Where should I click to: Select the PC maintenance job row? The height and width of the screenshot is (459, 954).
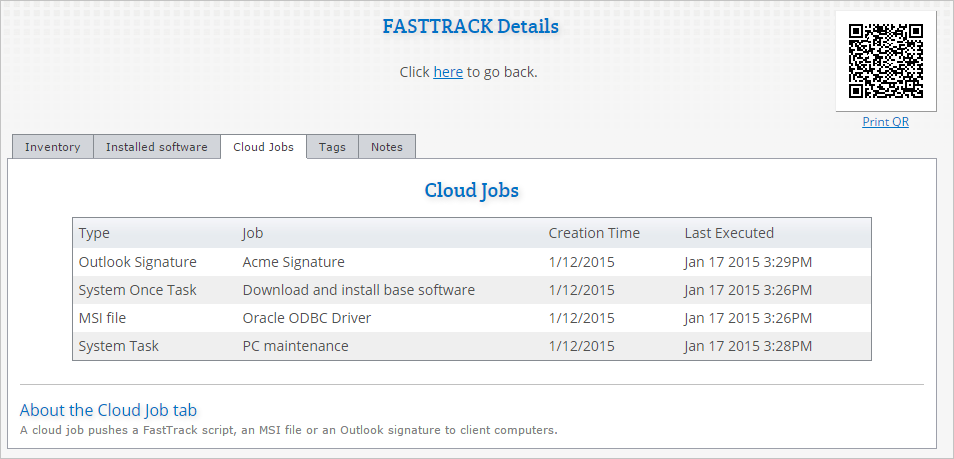point(295,346)
